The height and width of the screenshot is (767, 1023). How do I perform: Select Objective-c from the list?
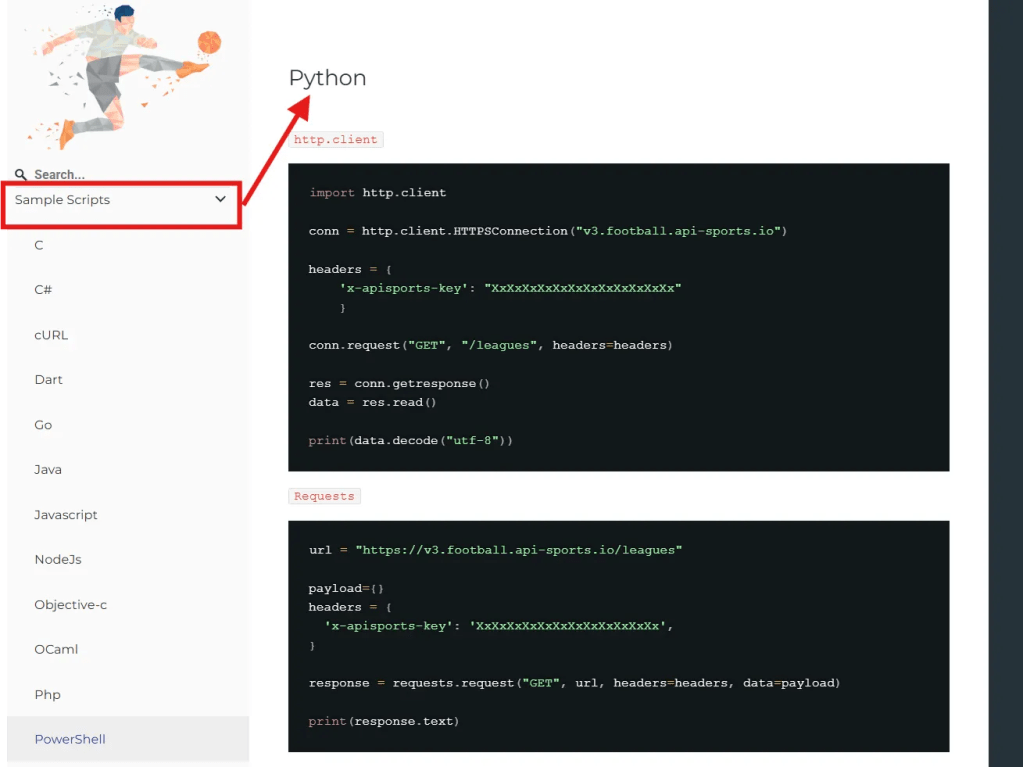tap(70, 605)
